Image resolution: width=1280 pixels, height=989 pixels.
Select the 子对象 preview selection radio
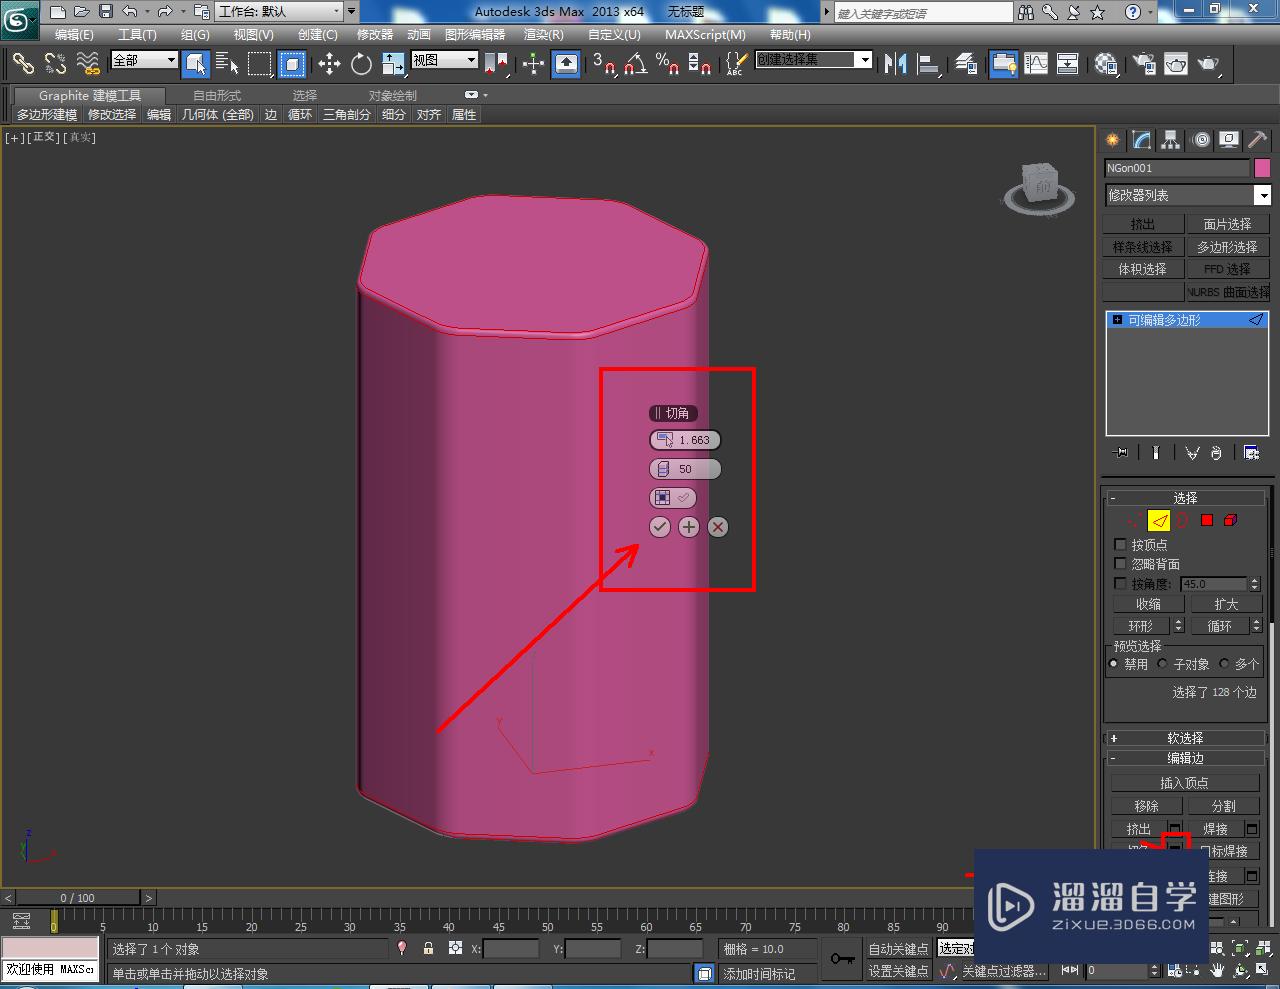pyautogui.click(x=1162, y=663)
